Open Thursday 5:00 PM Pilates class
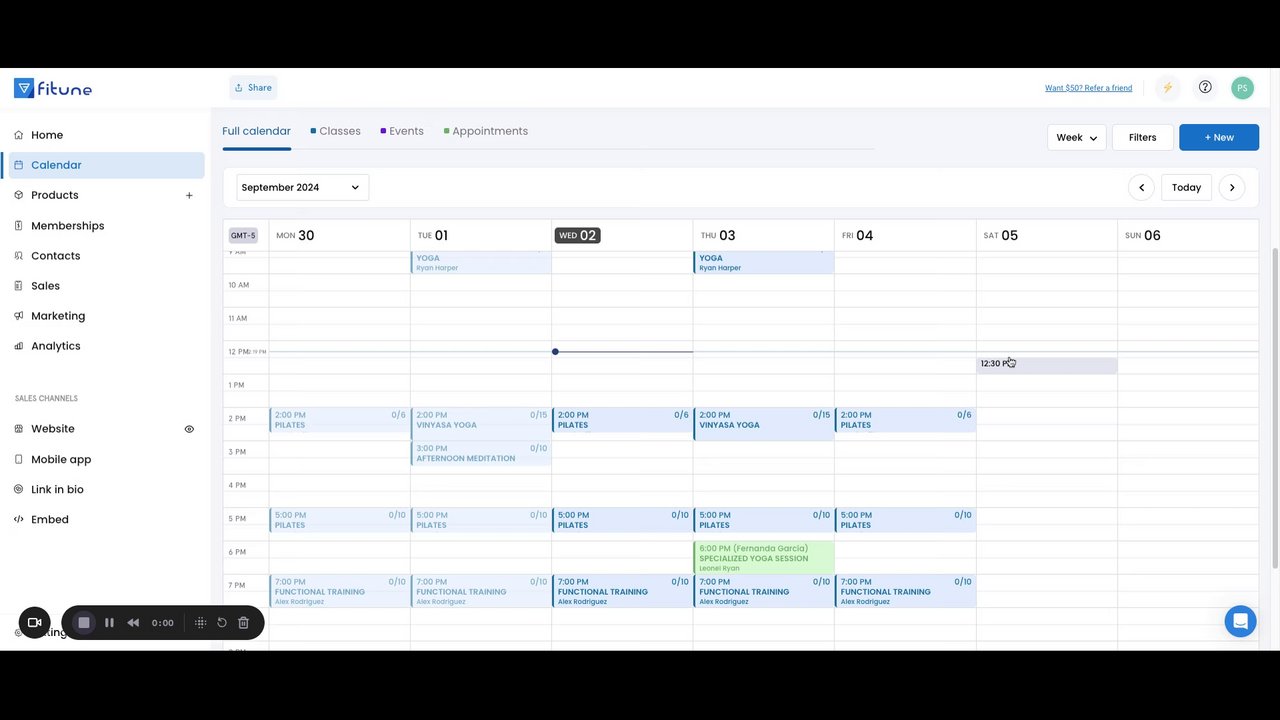The height and width of the screenshot is (720, 1280). coord(764,520)
